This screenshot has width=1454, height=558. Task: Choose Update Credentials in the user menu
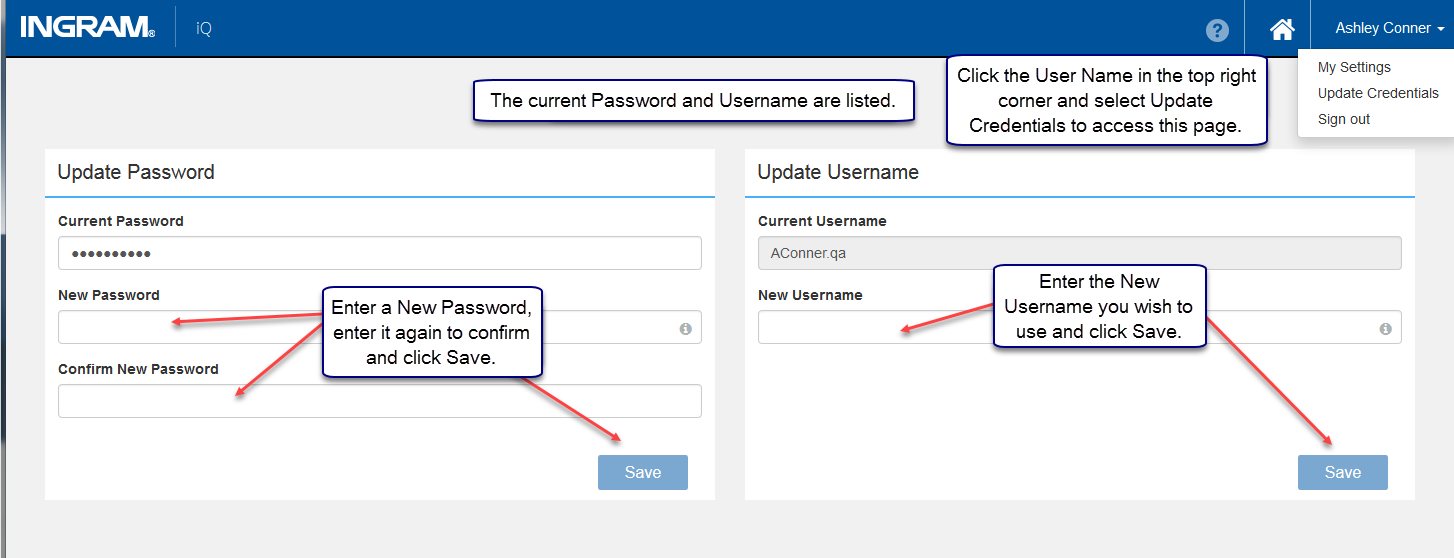click(1378, 93)
